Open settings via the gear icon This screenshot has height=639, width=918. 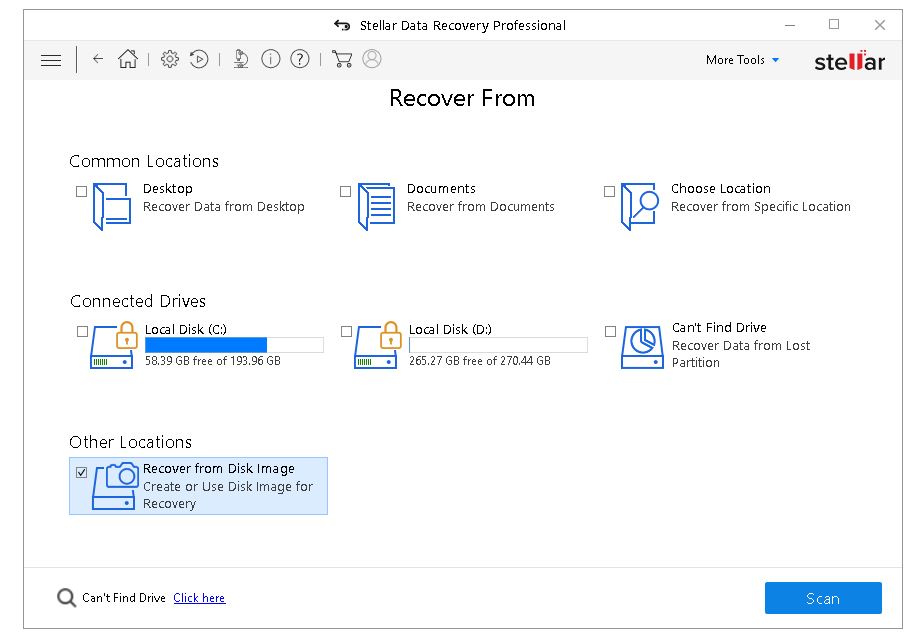point(170,59)
